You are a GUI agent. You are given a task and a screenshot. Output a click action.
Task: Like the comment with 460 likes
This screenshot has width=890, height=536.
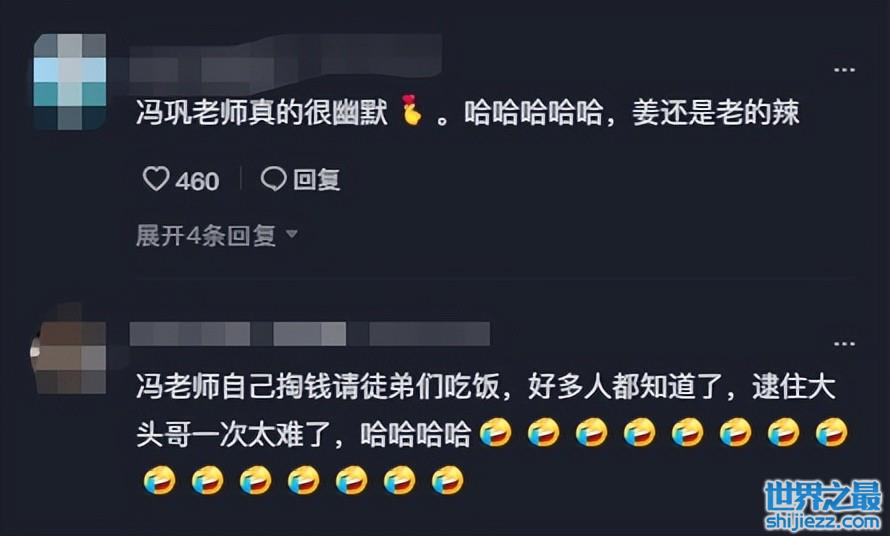point(156,179)
